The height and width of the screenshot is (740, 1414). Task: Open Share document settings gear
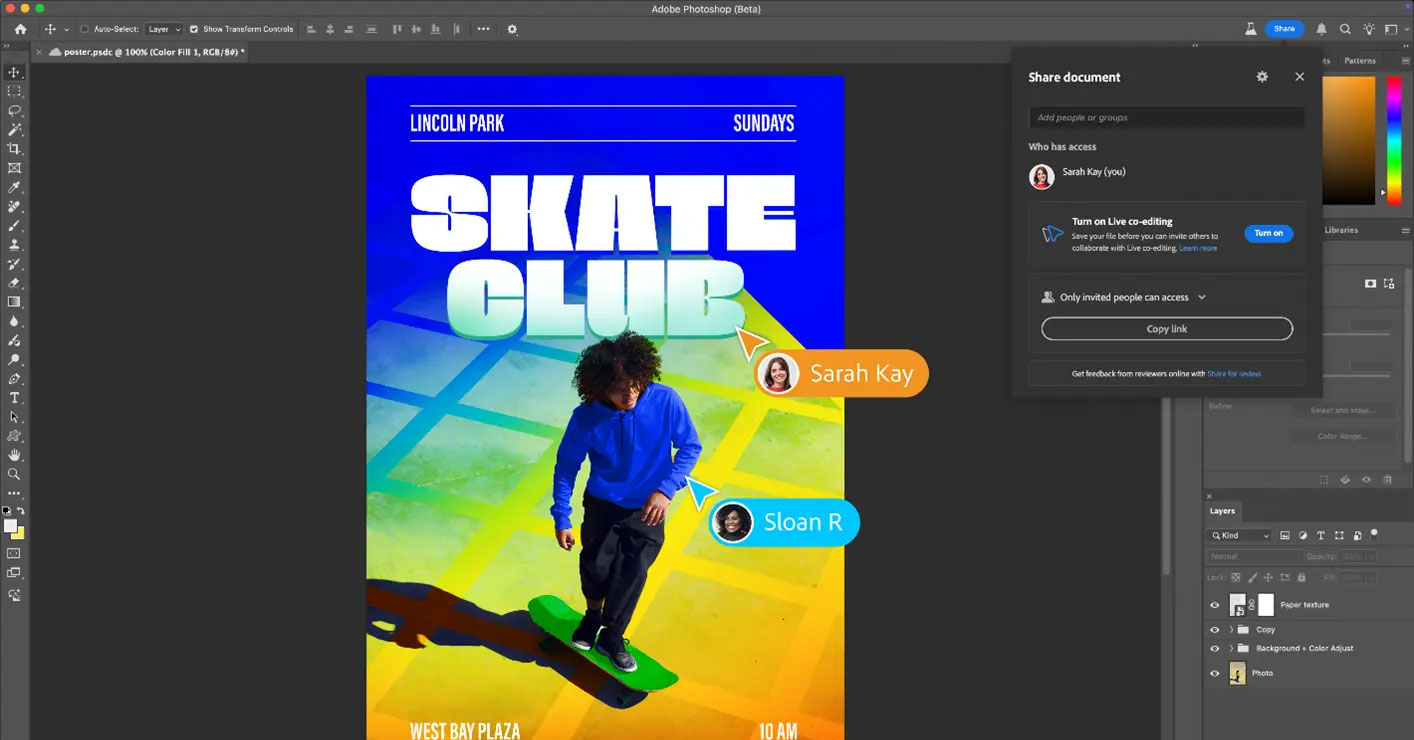(x=1262, y=77)
